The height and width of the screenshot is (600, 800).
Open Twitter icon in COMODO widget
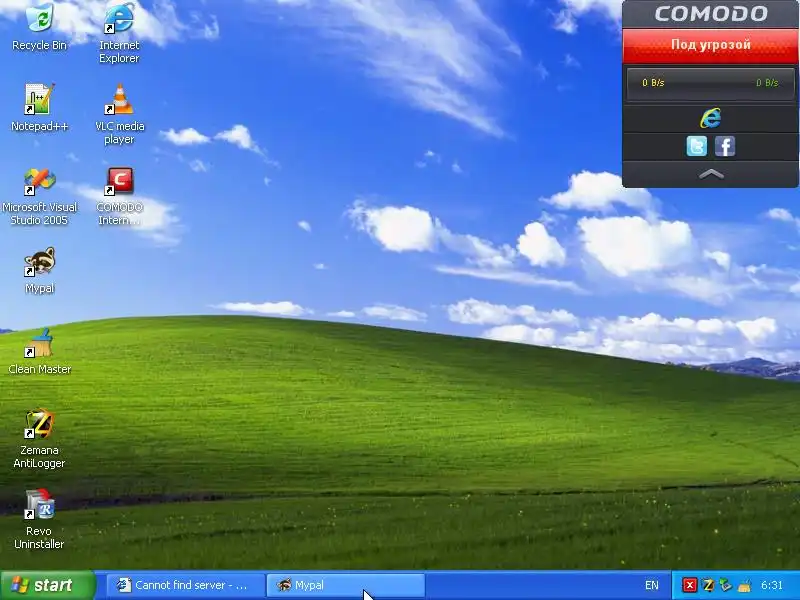[696, 146]
